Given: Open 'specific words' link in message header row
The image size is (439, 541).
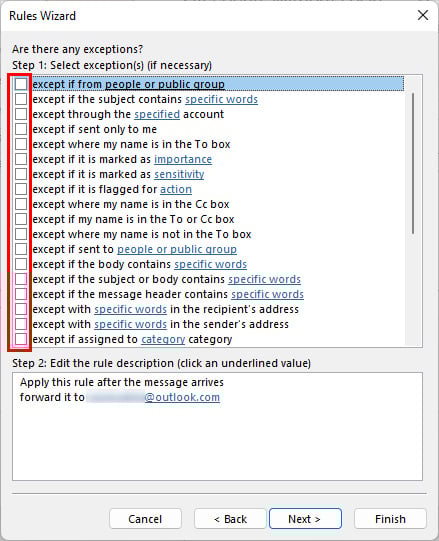Looking at the screenshot, I should coord(267,294).
